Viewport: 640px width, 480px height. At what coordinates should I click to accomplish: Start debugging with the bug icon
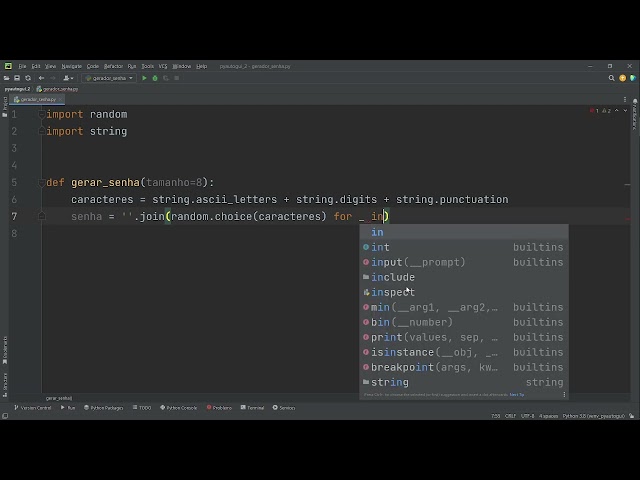(x=155, y=78)
